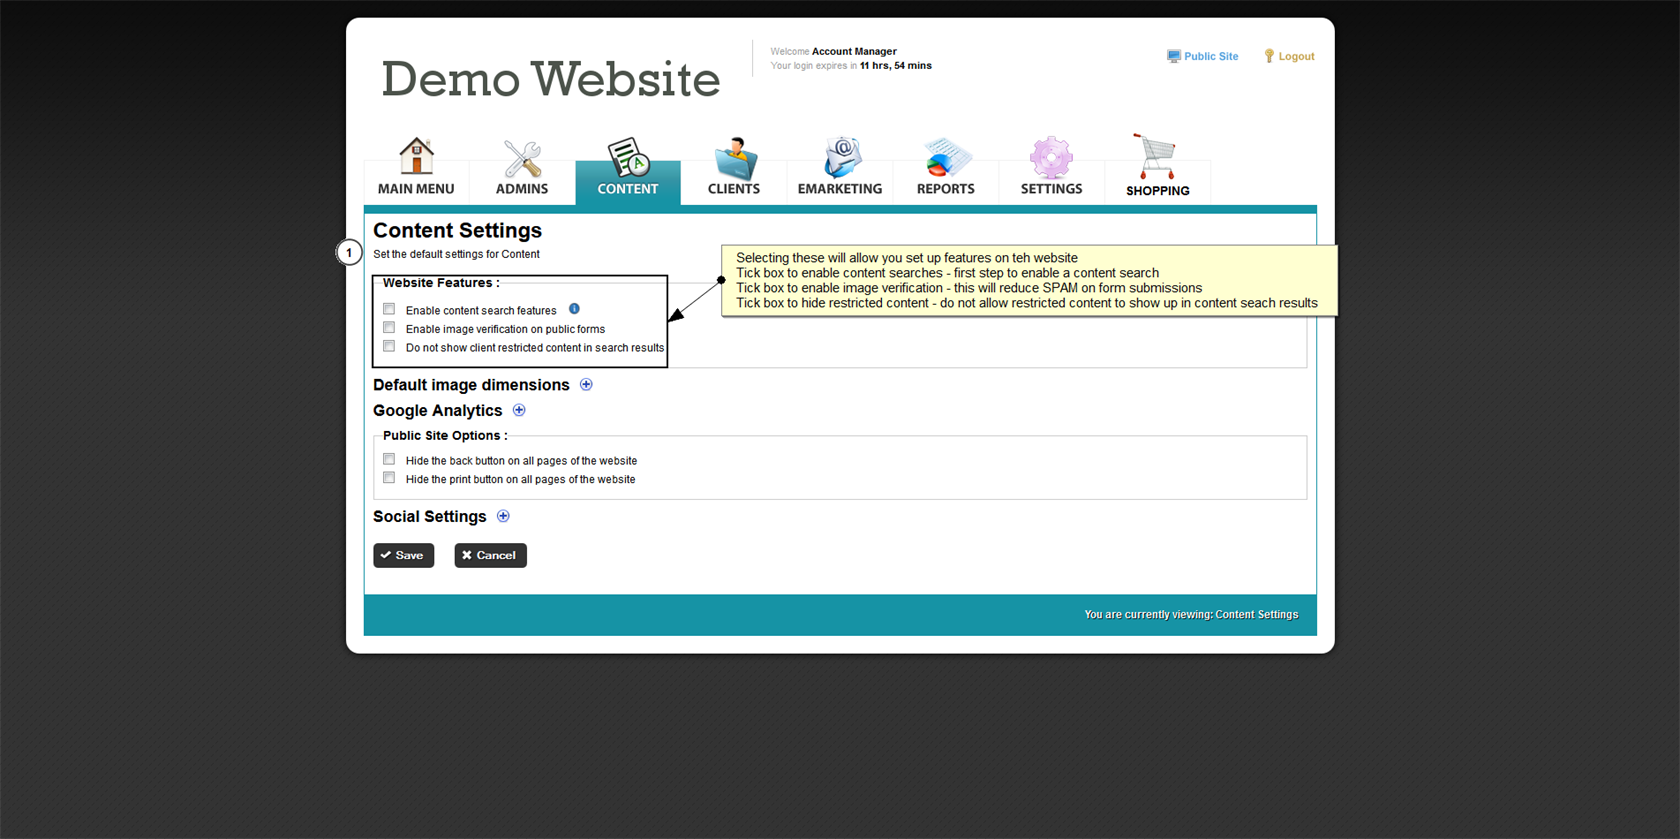Viewport: 1680px width, 839px height.
Task: Select the Clients folder icon
Action: point(734,158)
